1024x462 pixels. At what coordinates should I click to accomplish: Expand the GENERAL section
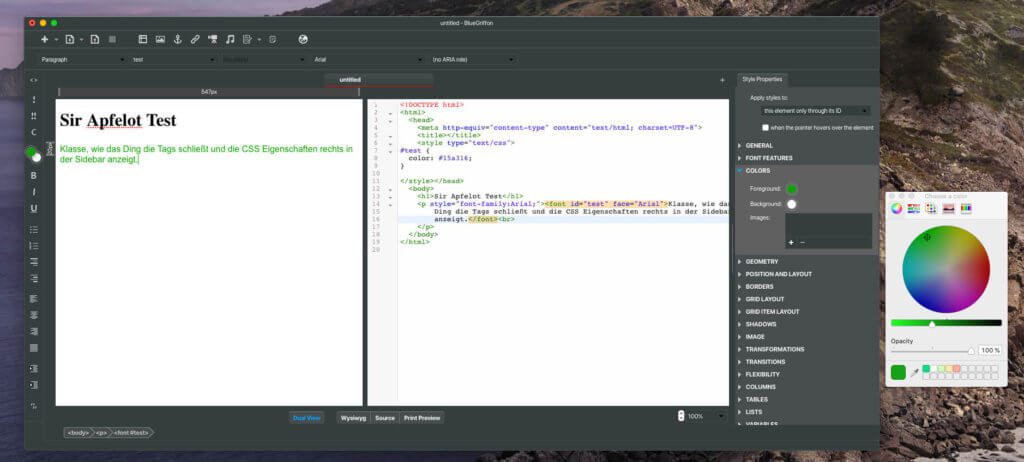point(759,146)
